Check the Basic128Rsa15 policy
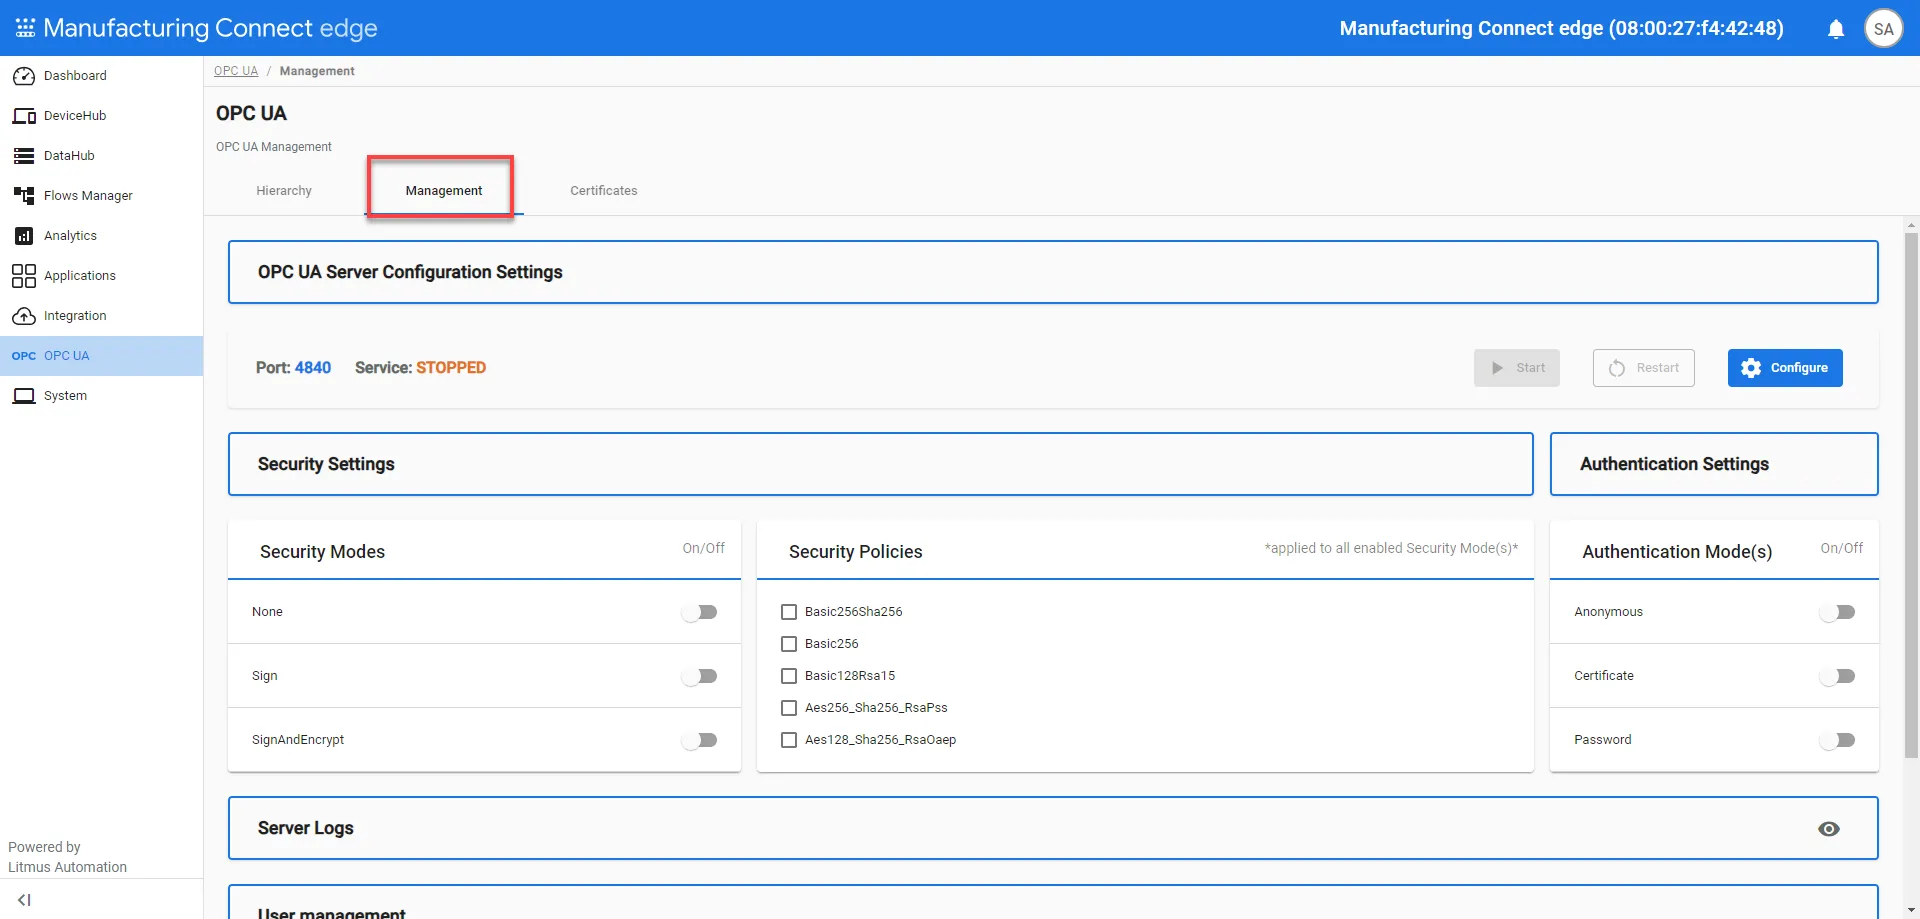This screenshot has width=1920, height=919. click(789, 676)
